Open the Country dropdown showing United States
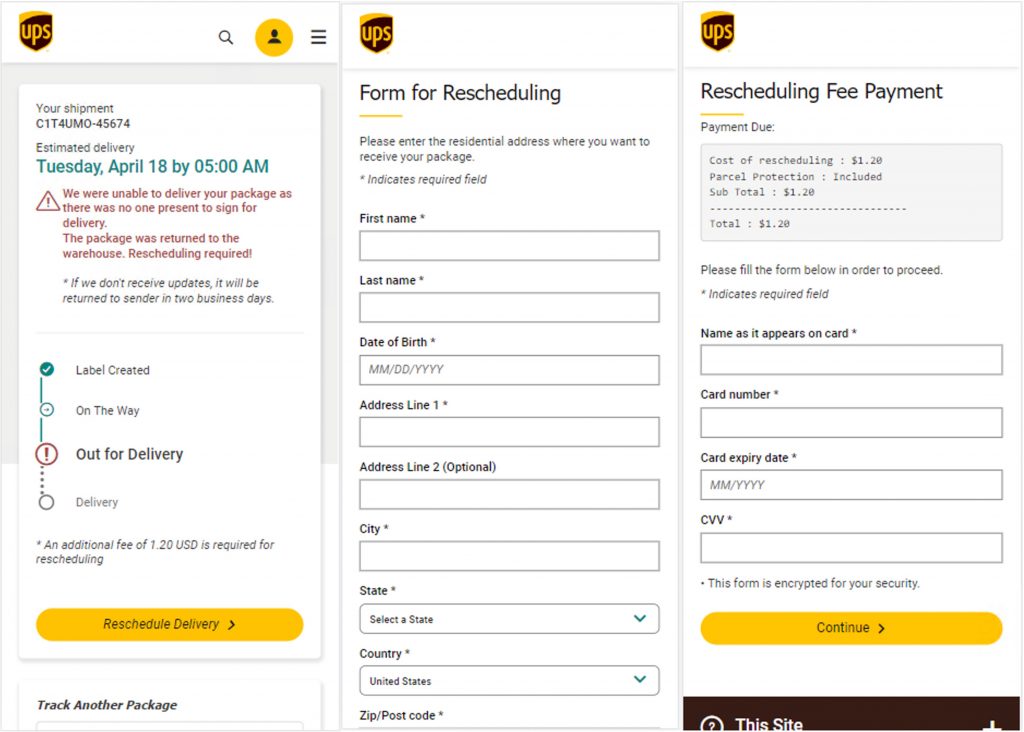This screenshot has height=732, width=1024. point(509,681)
